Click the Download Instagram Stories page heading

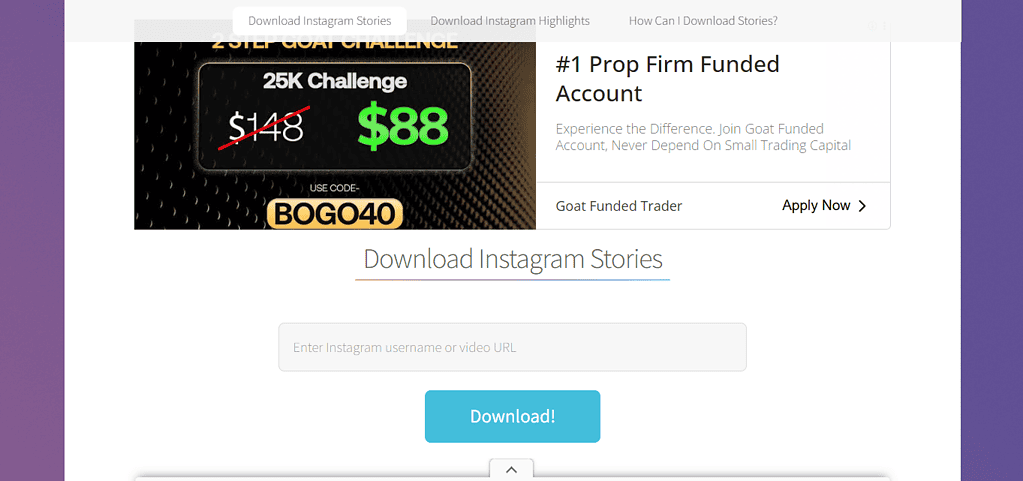click(512, 259)
